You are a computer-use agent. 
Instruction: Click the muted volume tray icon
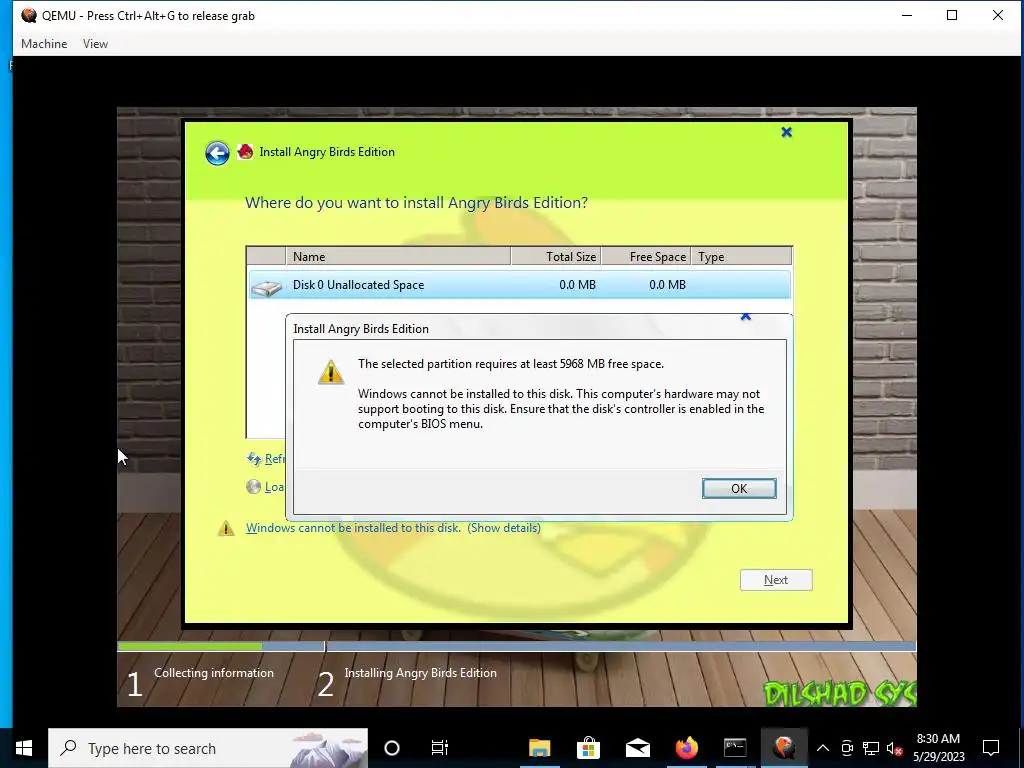coord(894,748)
